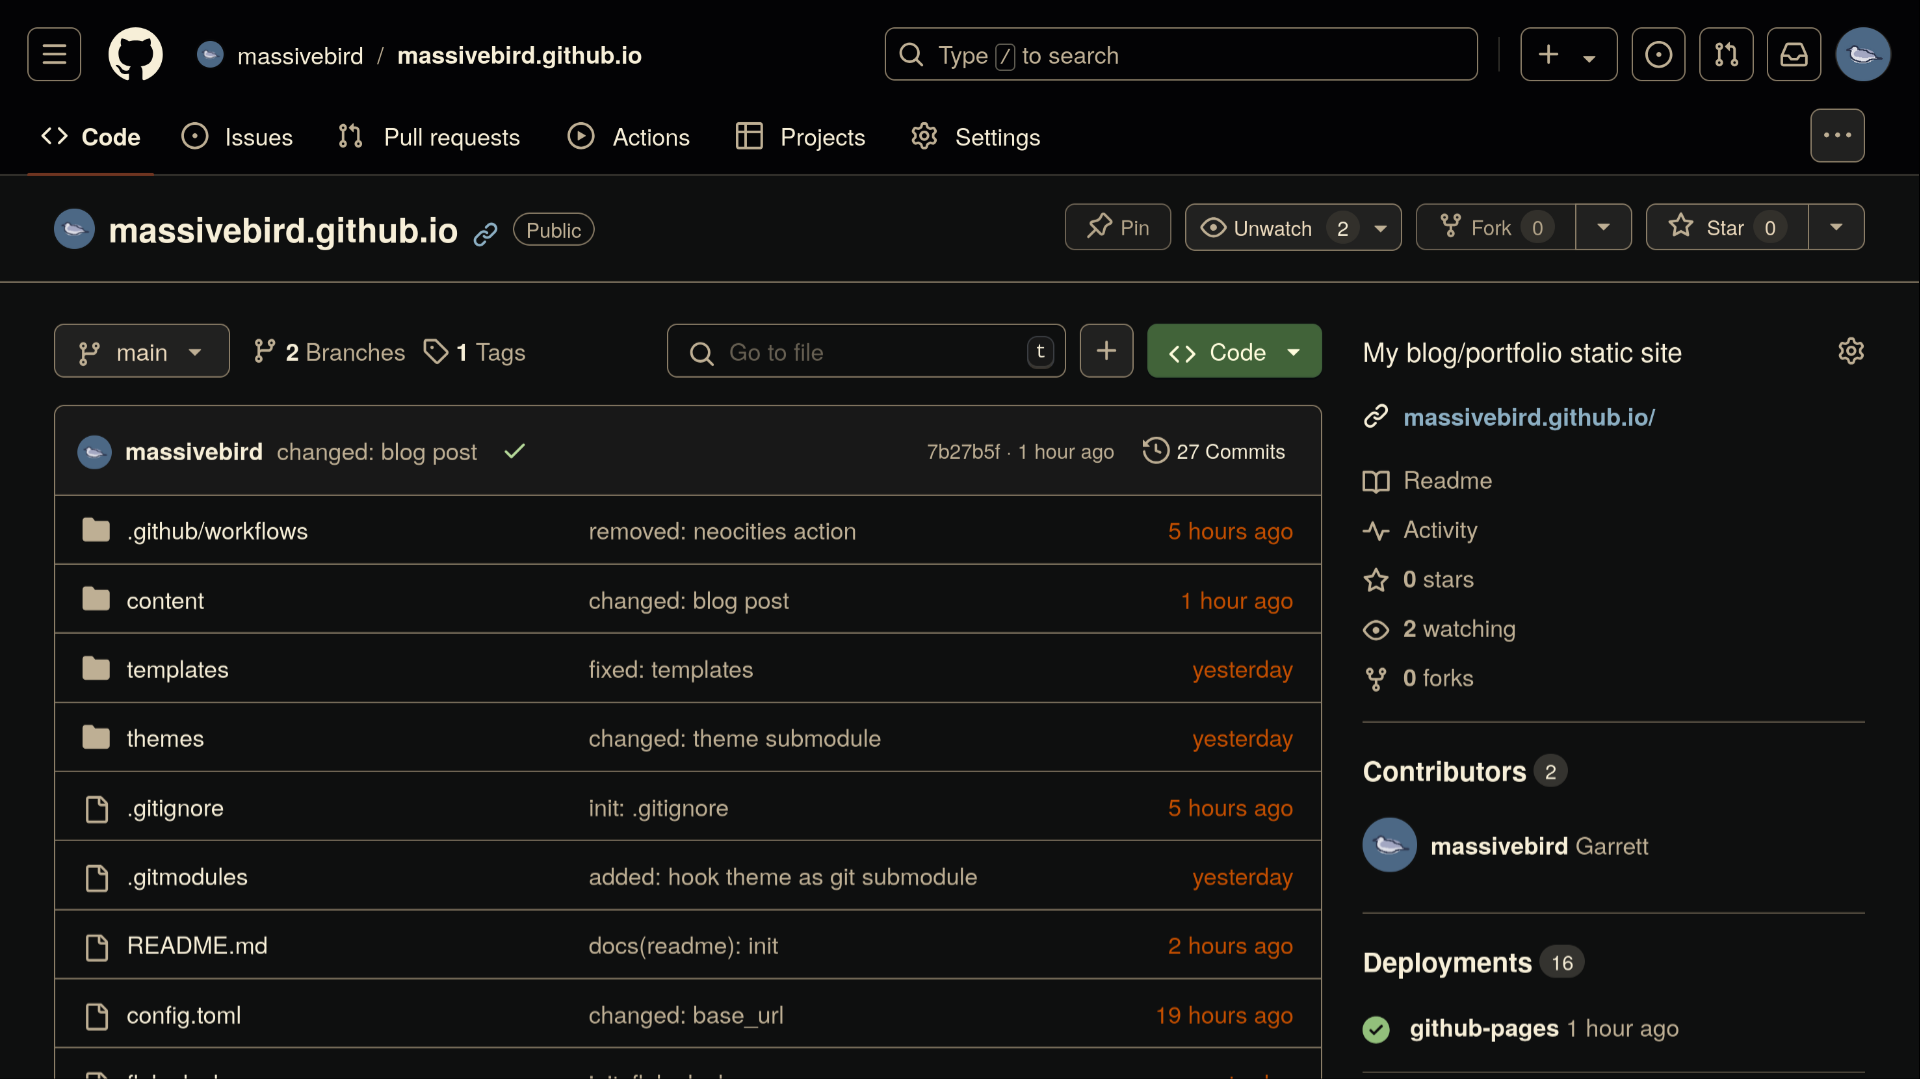Click the Activity pulse icon in About
The height and width of the screenshot is (1079, 1920).
1376,530
